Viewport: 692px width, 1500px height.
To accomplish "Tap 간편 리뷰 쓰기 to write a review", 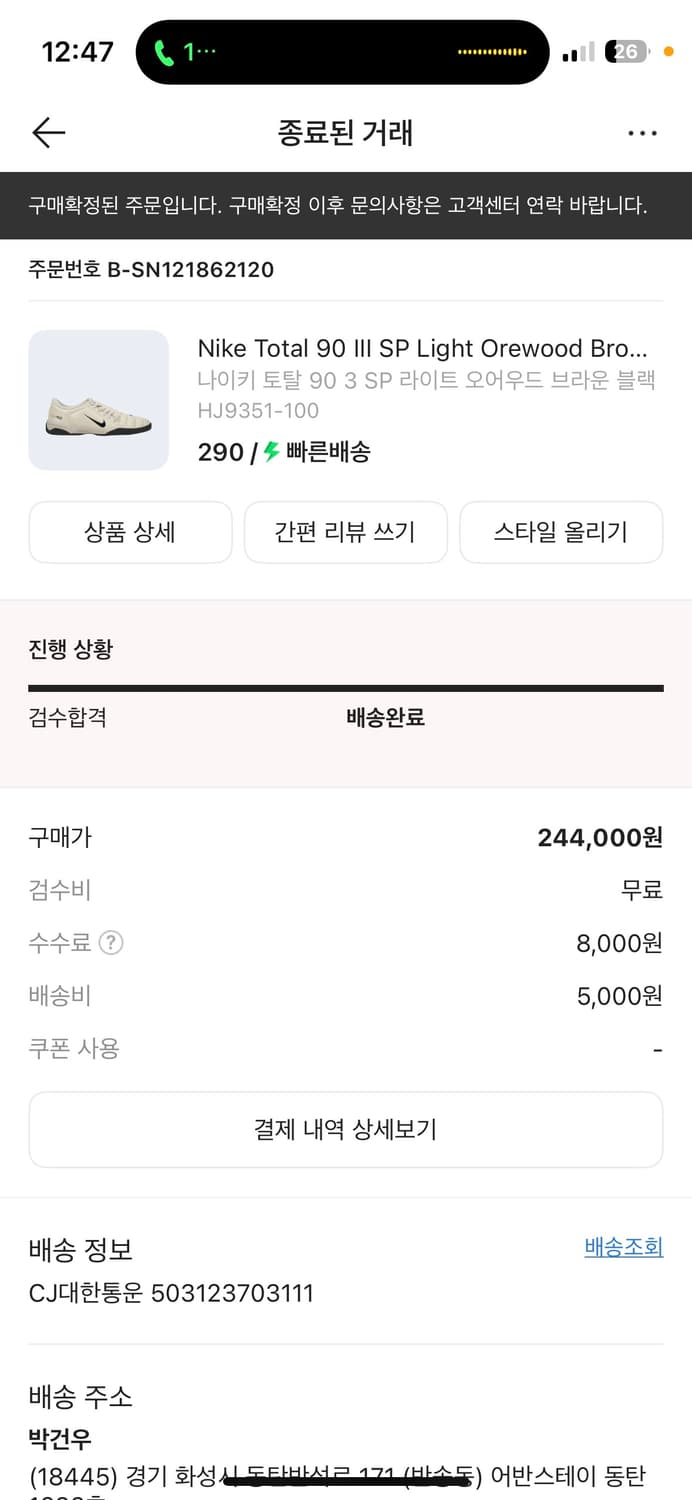I will click(x=345, y=532).
